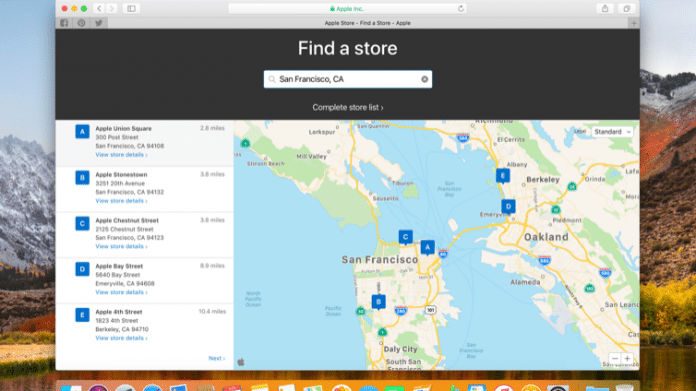Open the Complete store list link

pos(348,107)
